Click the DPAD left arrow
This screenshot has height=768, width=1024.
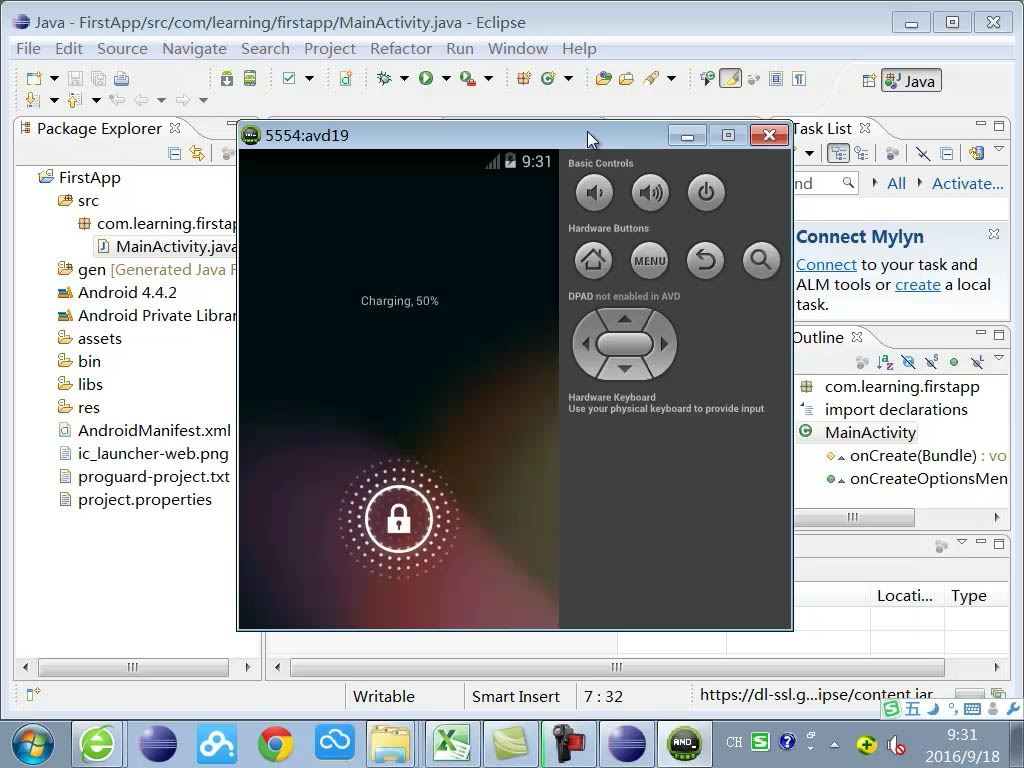585,344
